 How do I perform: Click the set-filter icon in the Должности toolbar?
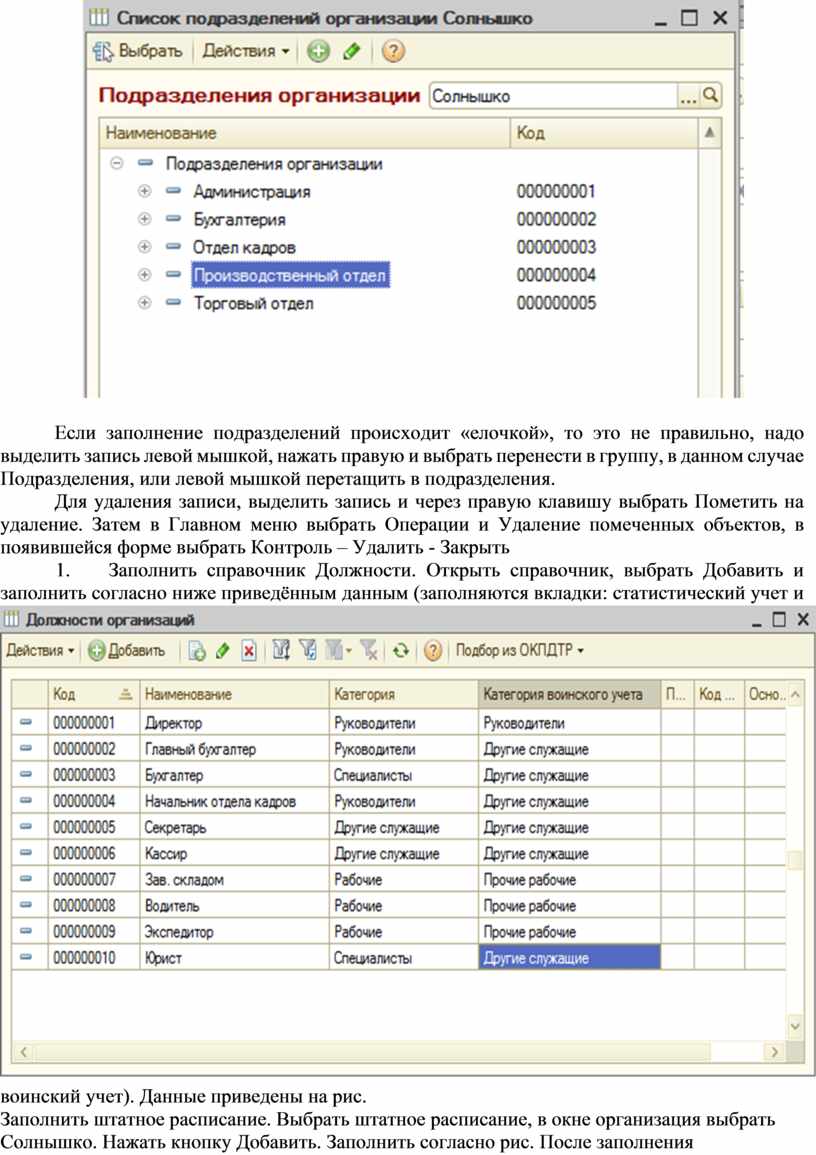[x=281, y=650]
